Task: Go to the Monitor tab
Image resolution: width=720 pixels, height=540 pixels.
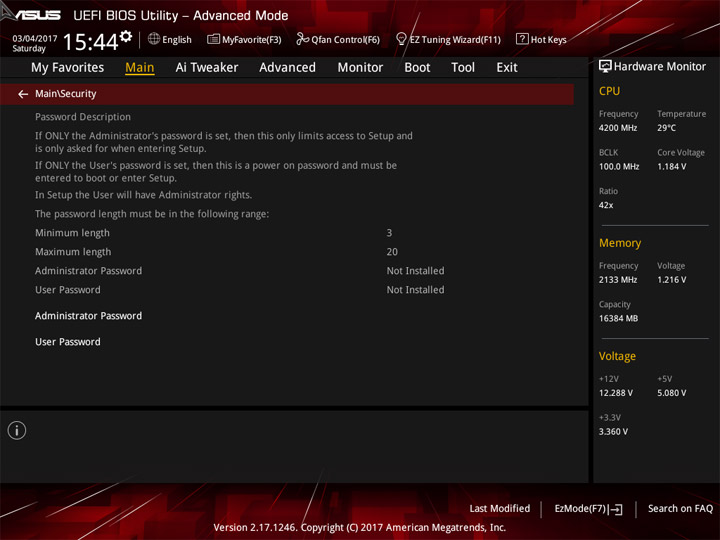Action: pyautogui.click(x=360, y=68)
